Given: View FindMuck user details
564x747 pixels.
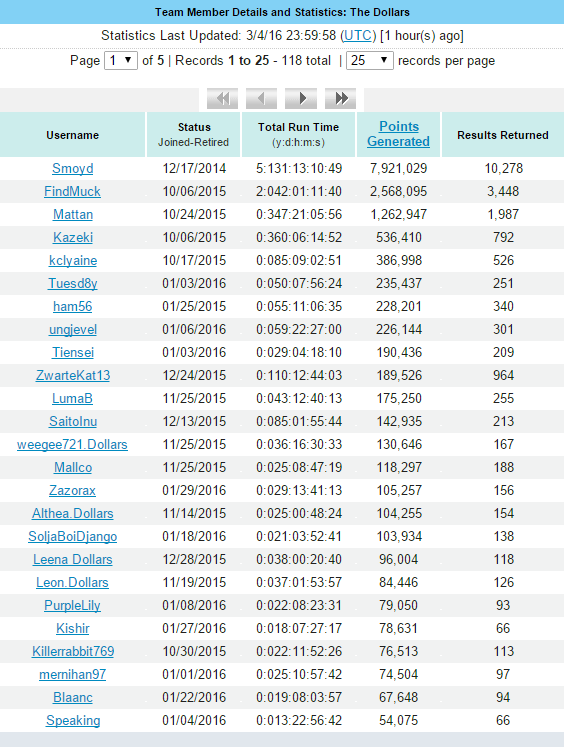Looking at the screenshot, I should (x=72, y=192).
